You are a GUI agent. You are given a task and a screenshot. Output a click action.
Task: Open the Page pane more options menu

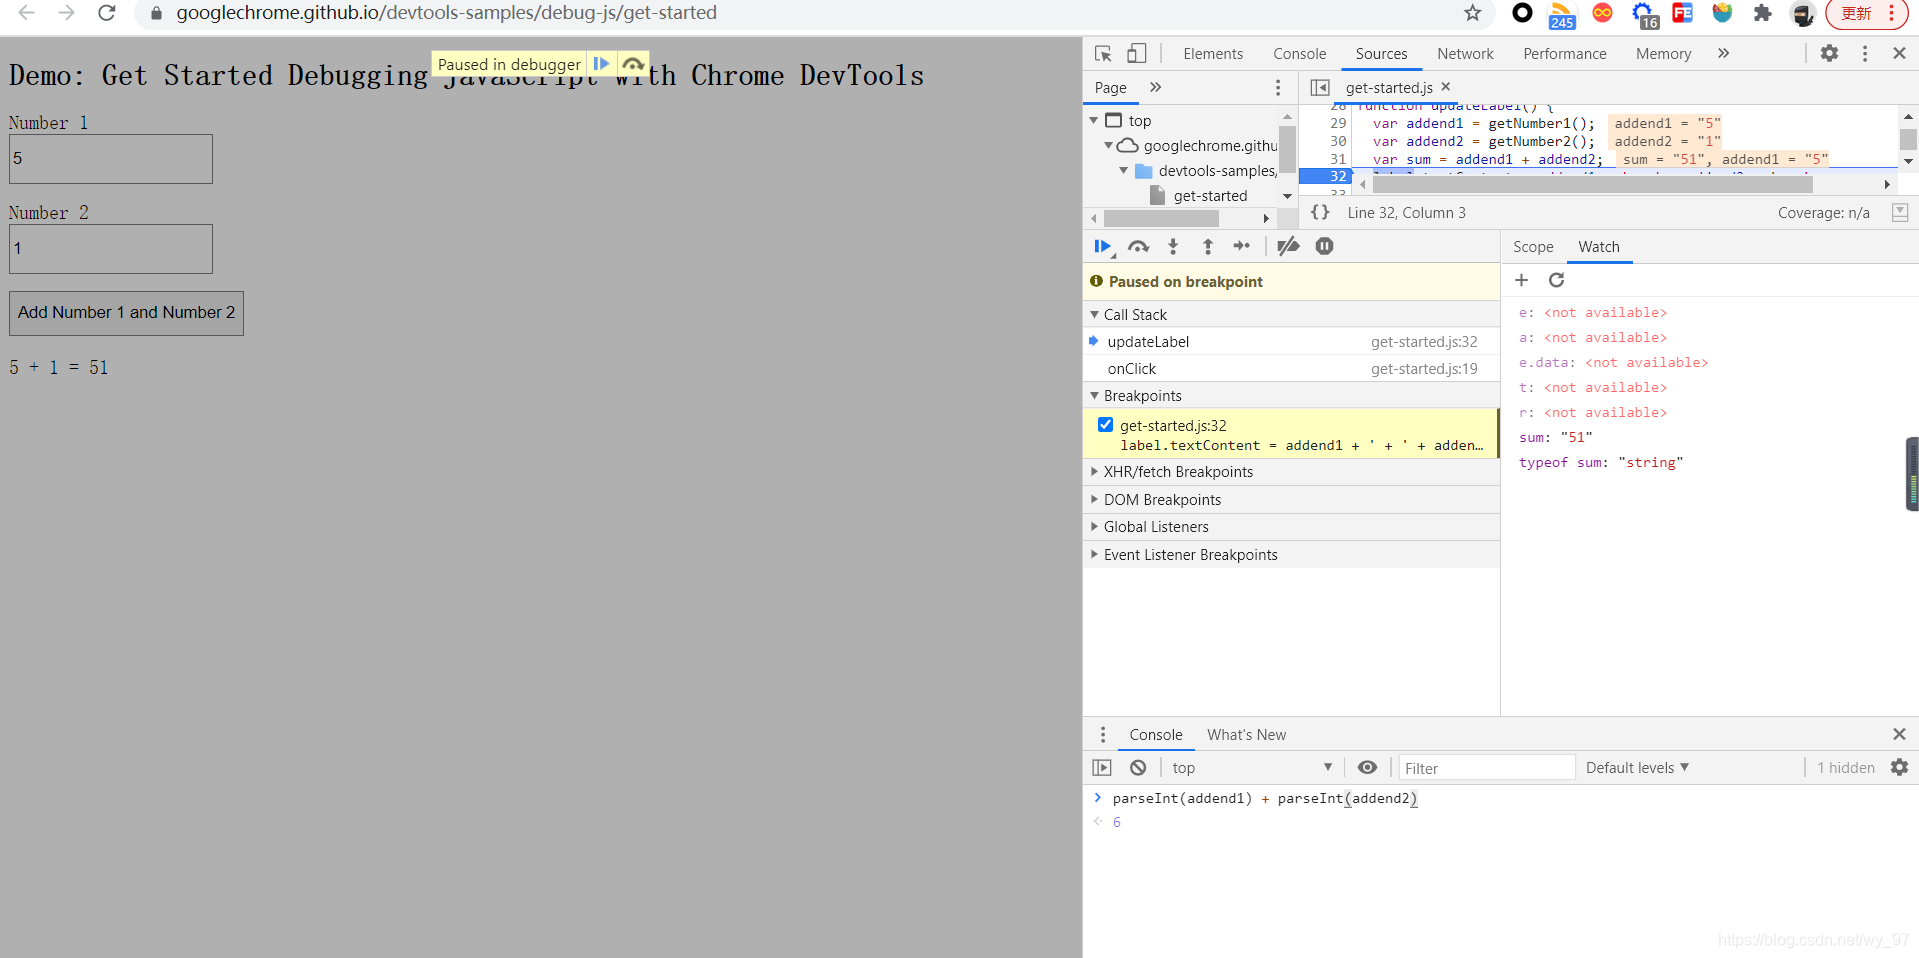click(1278, 88)
